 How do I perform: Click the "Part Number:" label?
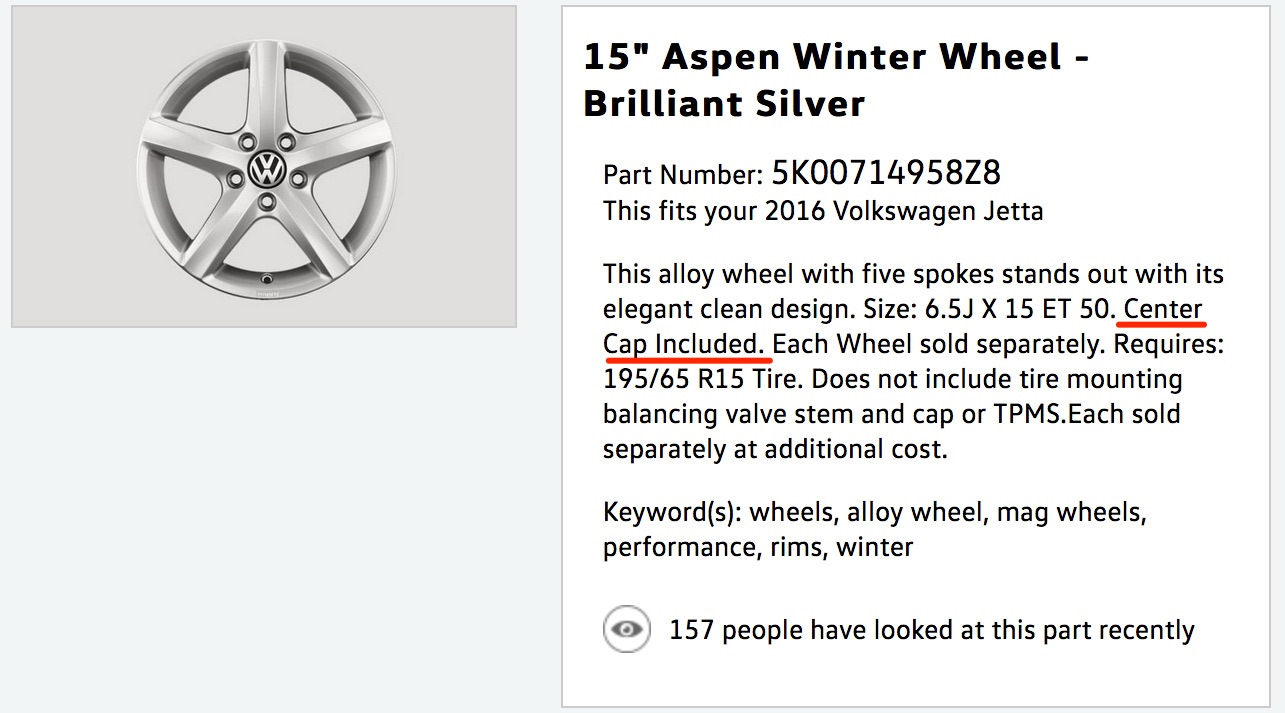click(x=683, y=176)
